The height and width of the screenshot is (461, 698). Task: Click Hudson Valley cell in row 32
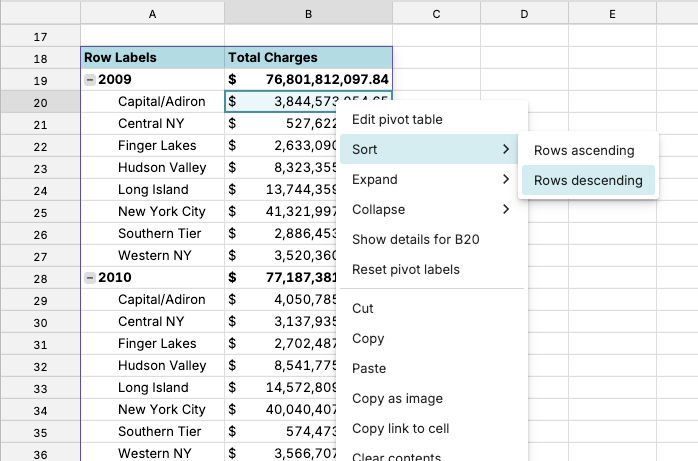(x=153, y=366)
